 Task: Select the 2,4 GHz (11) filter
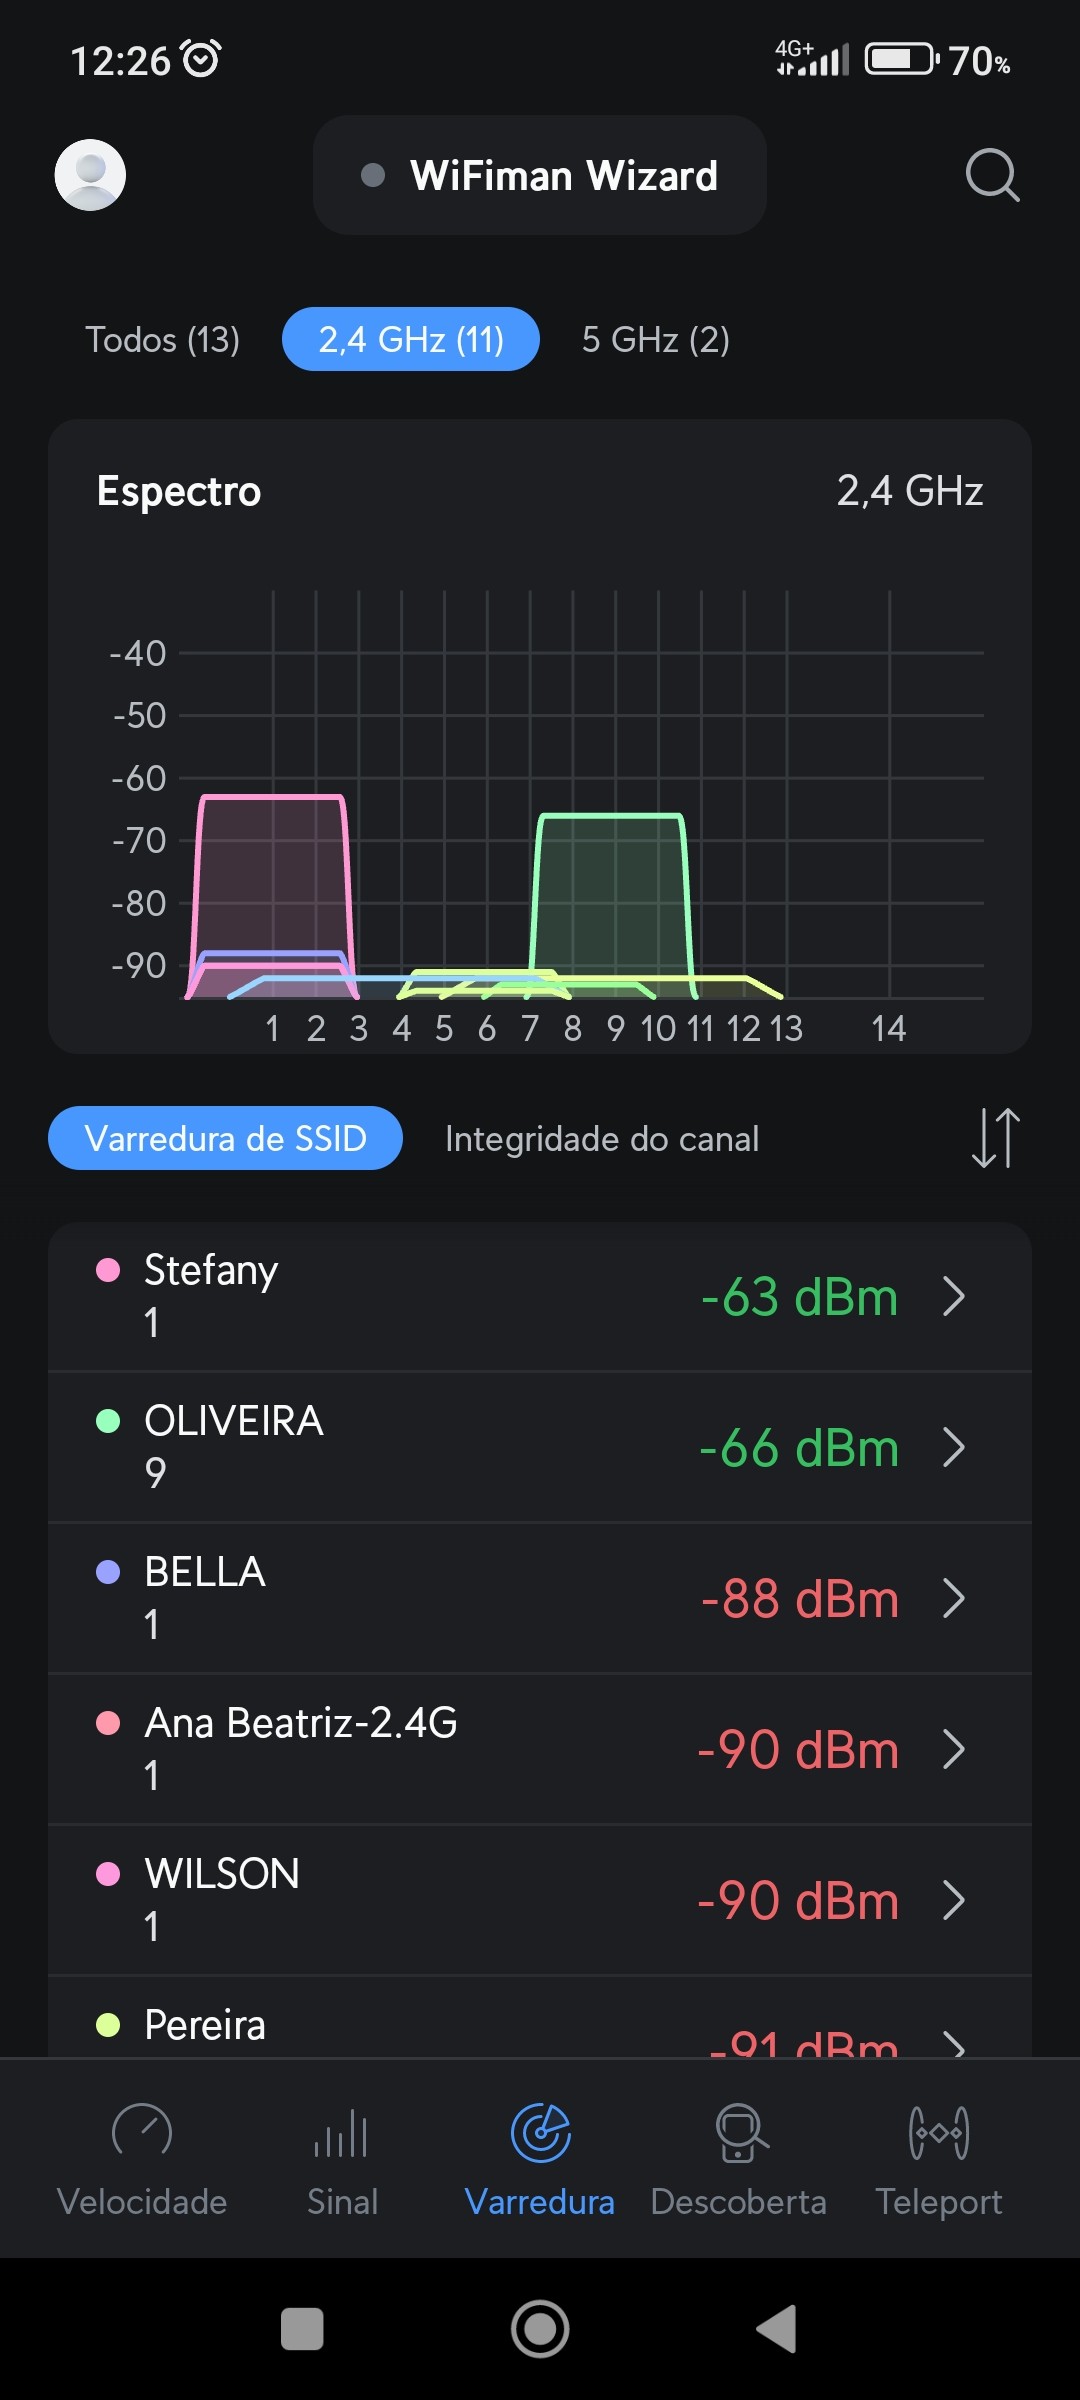[411, 340]
